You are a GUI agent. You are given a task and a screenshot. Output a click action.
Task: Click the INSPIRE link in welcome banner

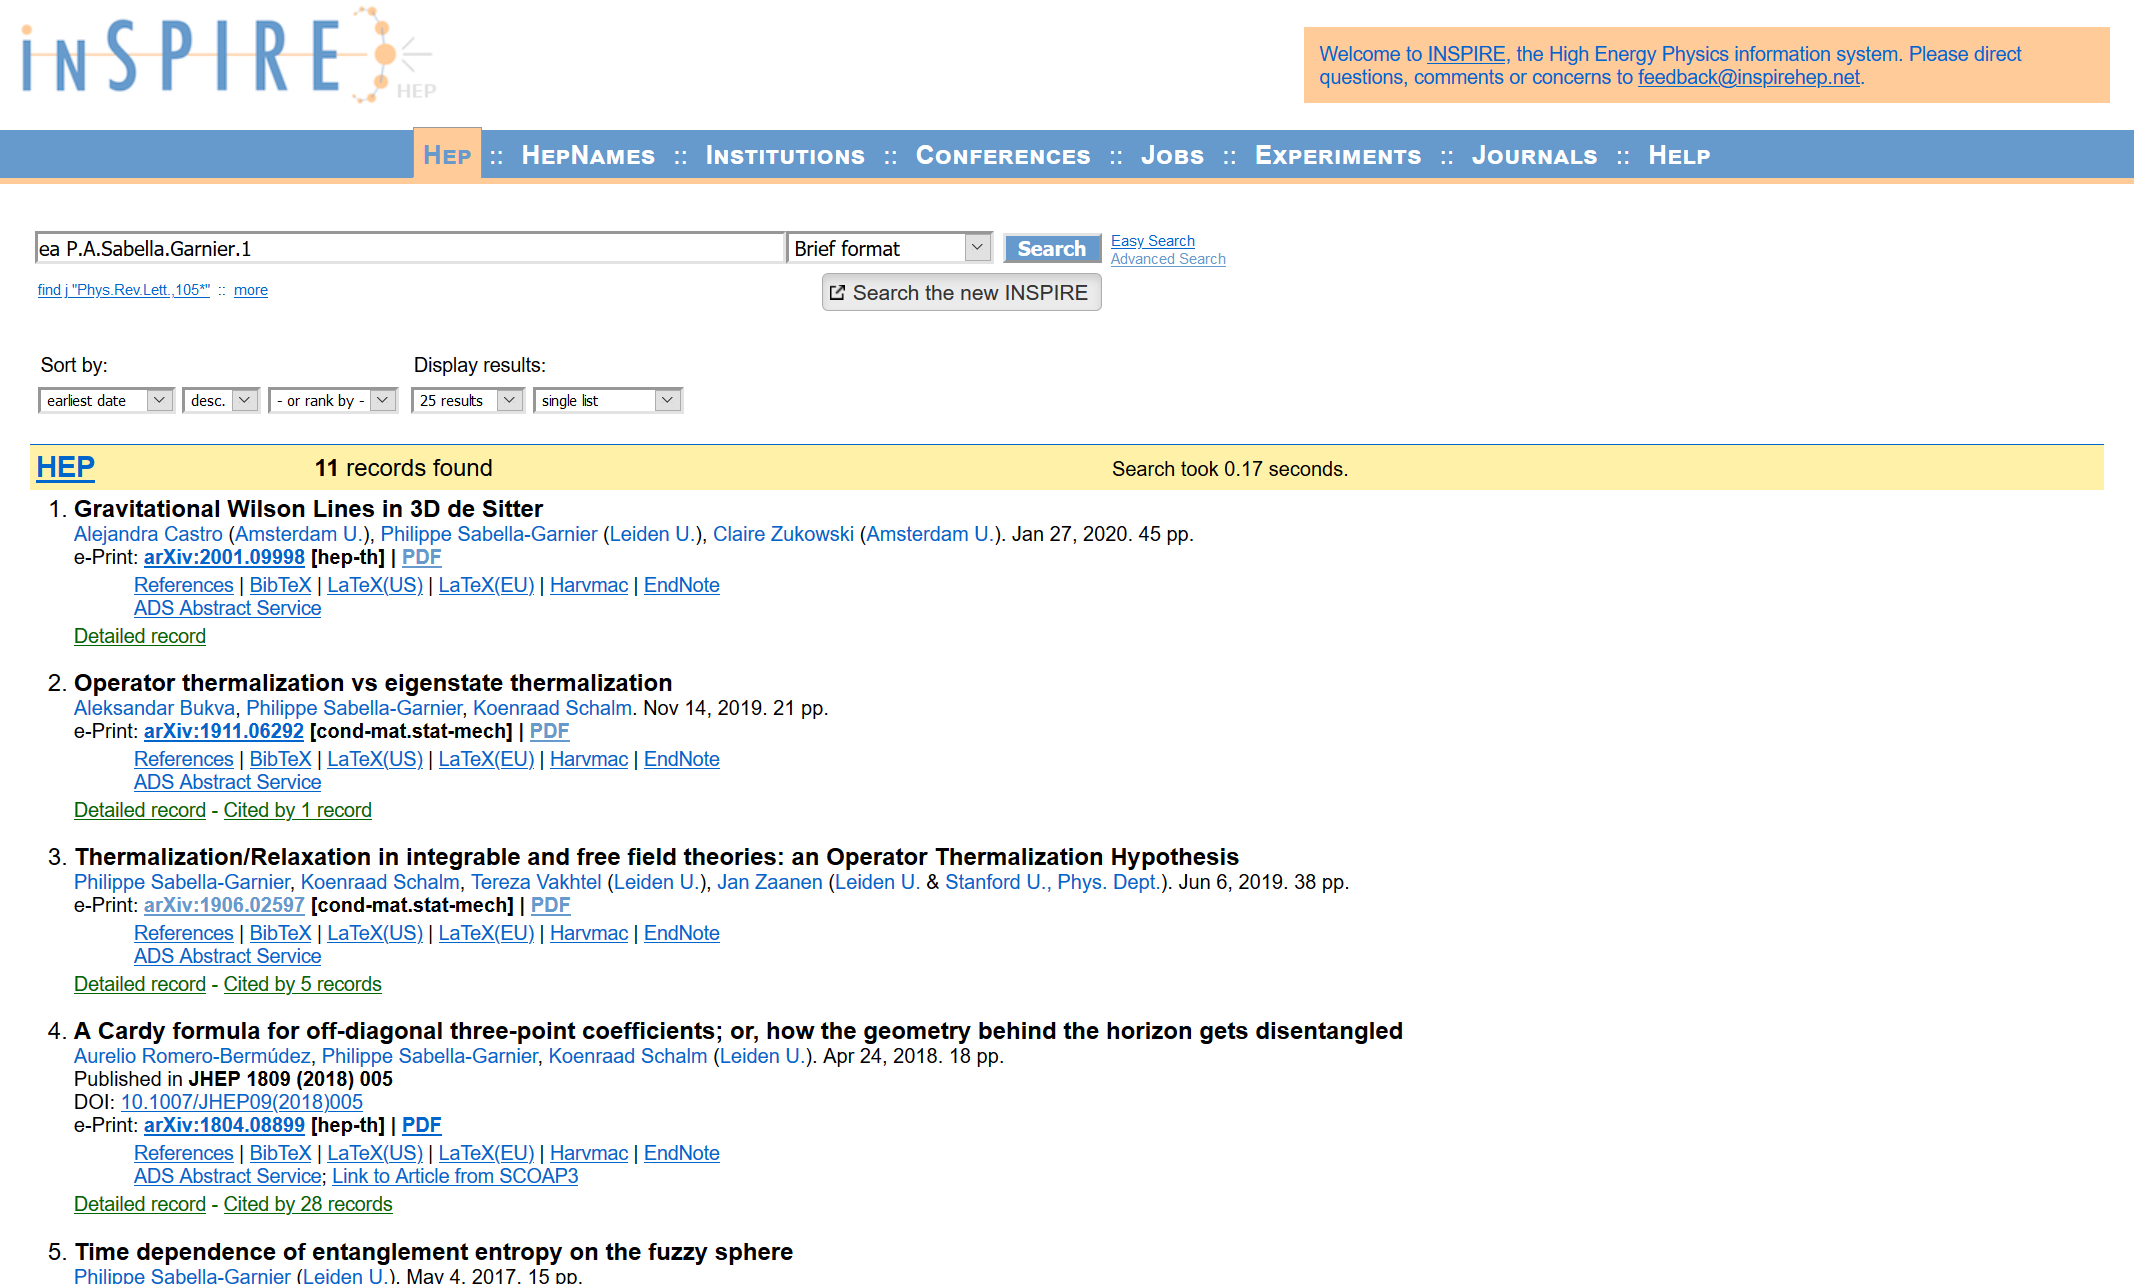point(1466,54)
